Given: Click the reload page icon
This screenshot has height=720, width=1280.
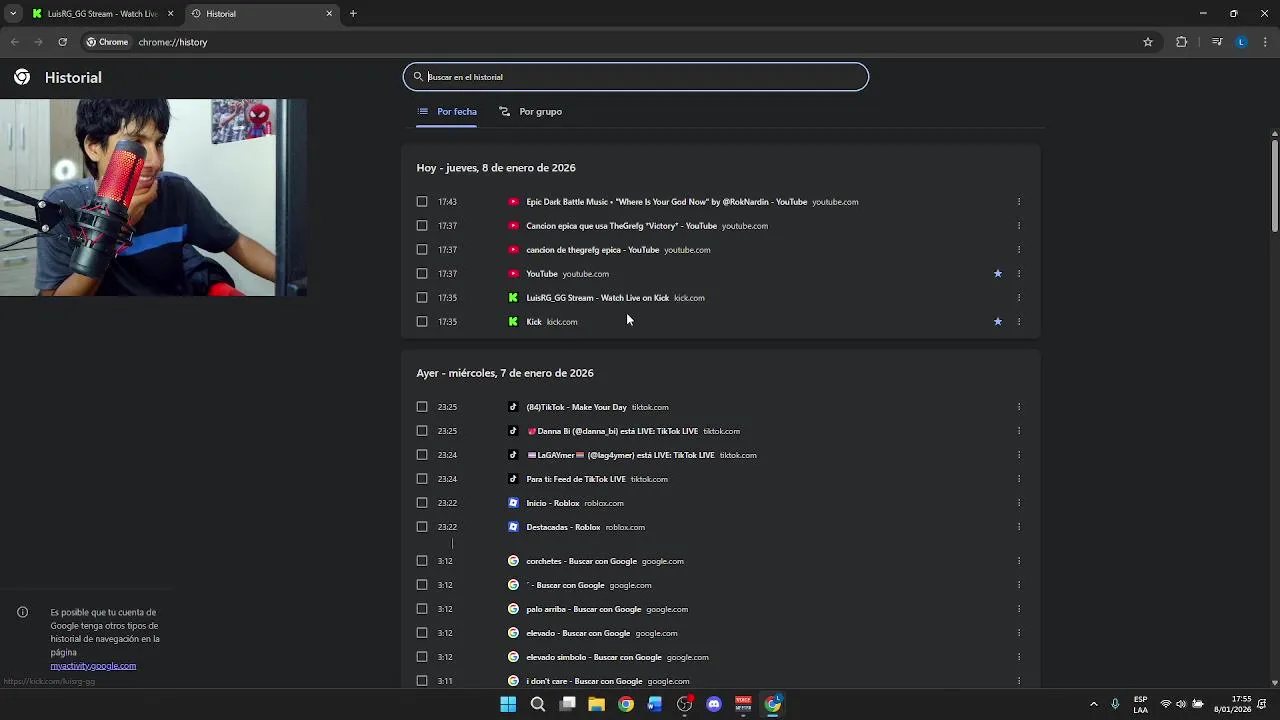Looking at the screenshot, I should [62, 42].
